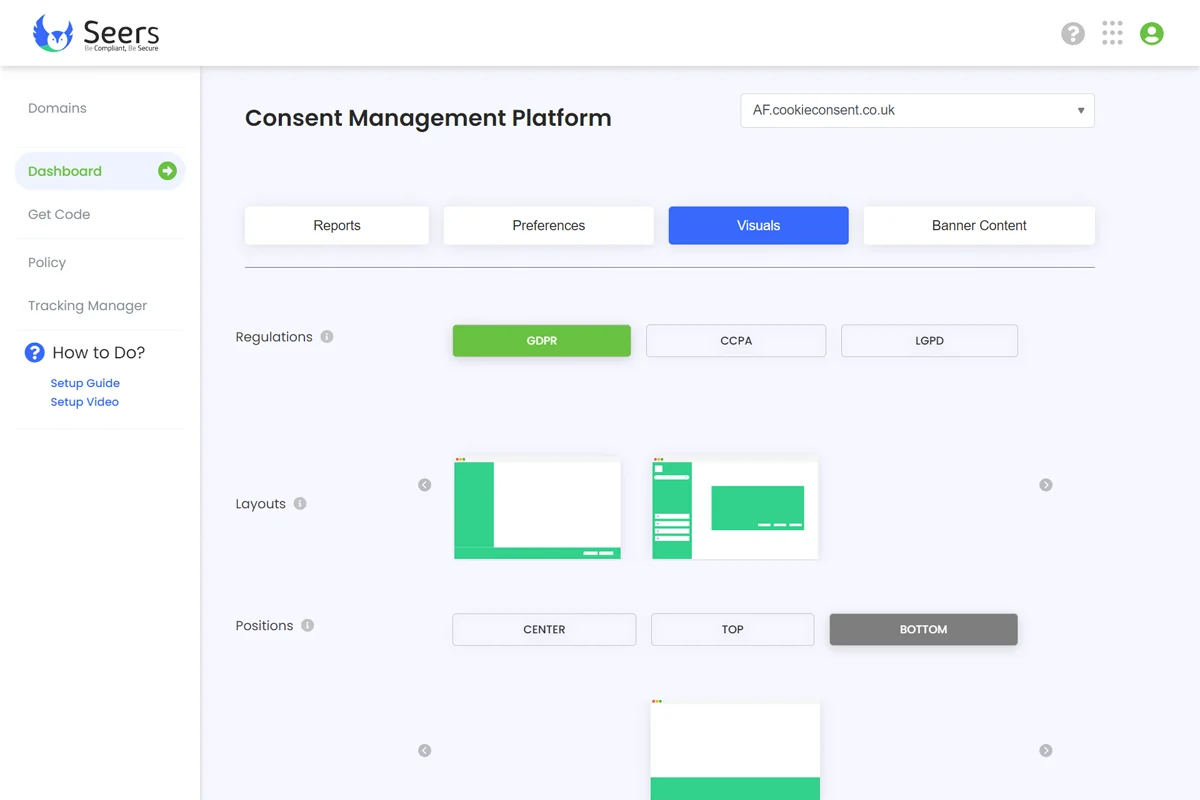Open the Setup Video link

click(84, 402)
